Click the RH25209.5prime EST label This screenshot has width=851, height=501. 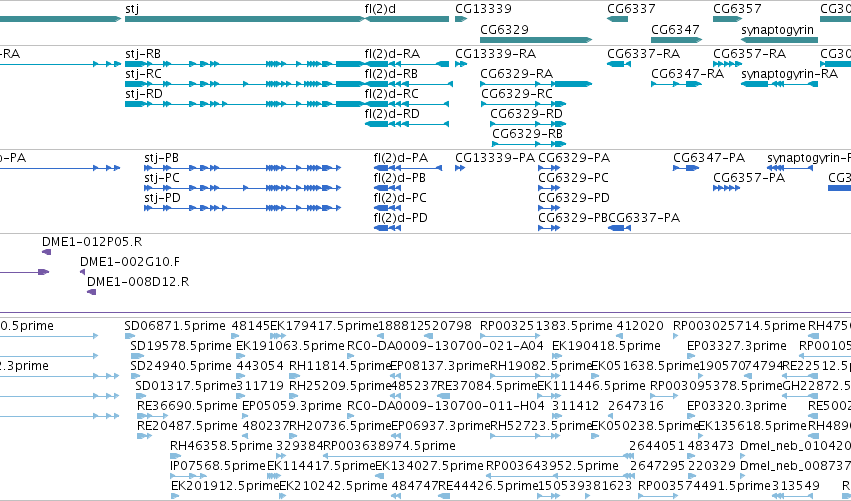coord(340,386)
